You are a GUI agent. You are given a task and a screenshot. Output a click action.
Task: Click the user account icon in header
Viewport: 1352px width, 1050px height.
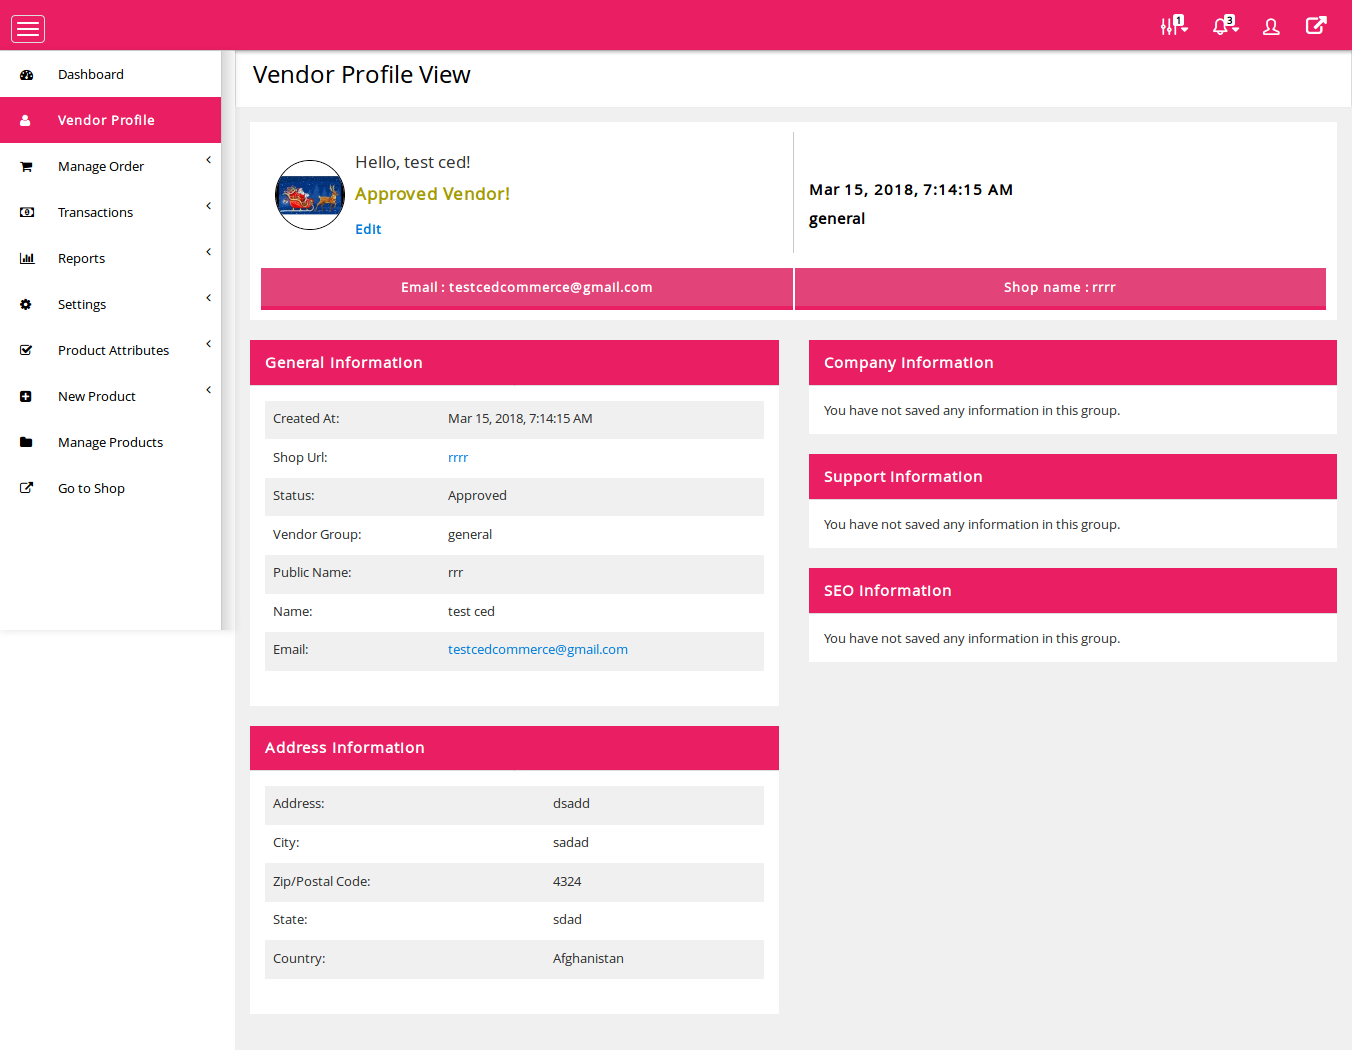[x=1271, y=27]
